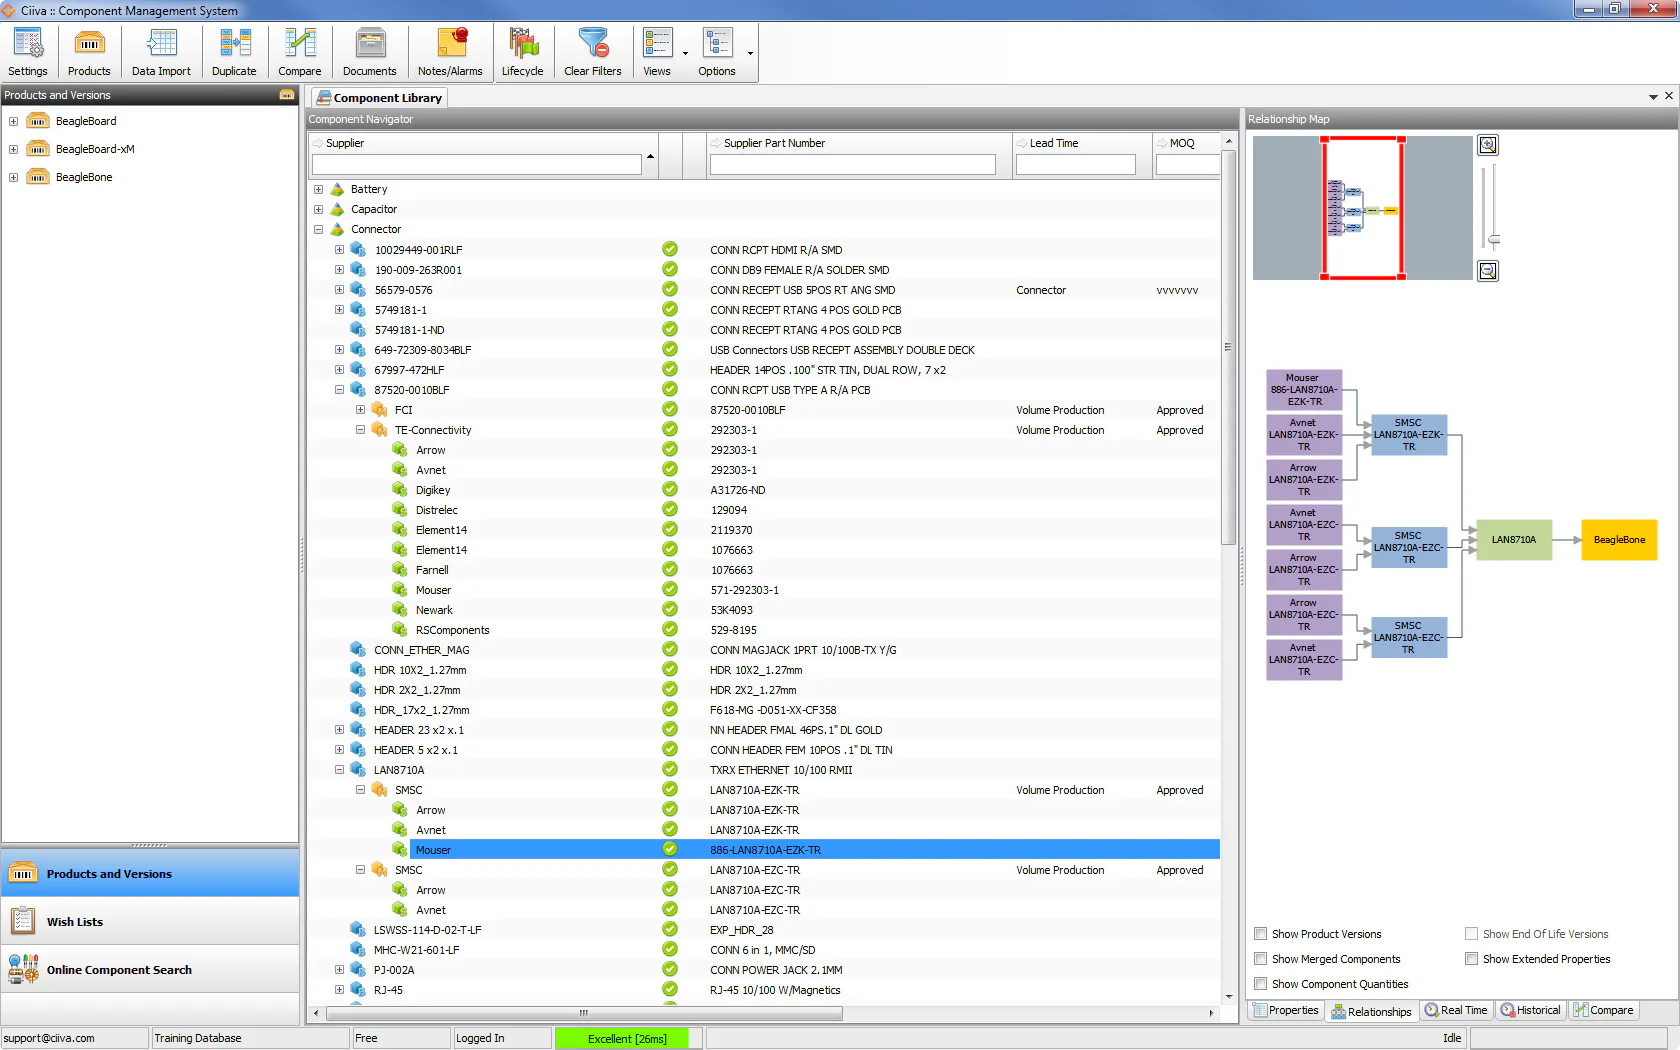This screenshot has height=1050, width=1680.
Task: Open the Views toolbar icon
Action: coord(657,52)
